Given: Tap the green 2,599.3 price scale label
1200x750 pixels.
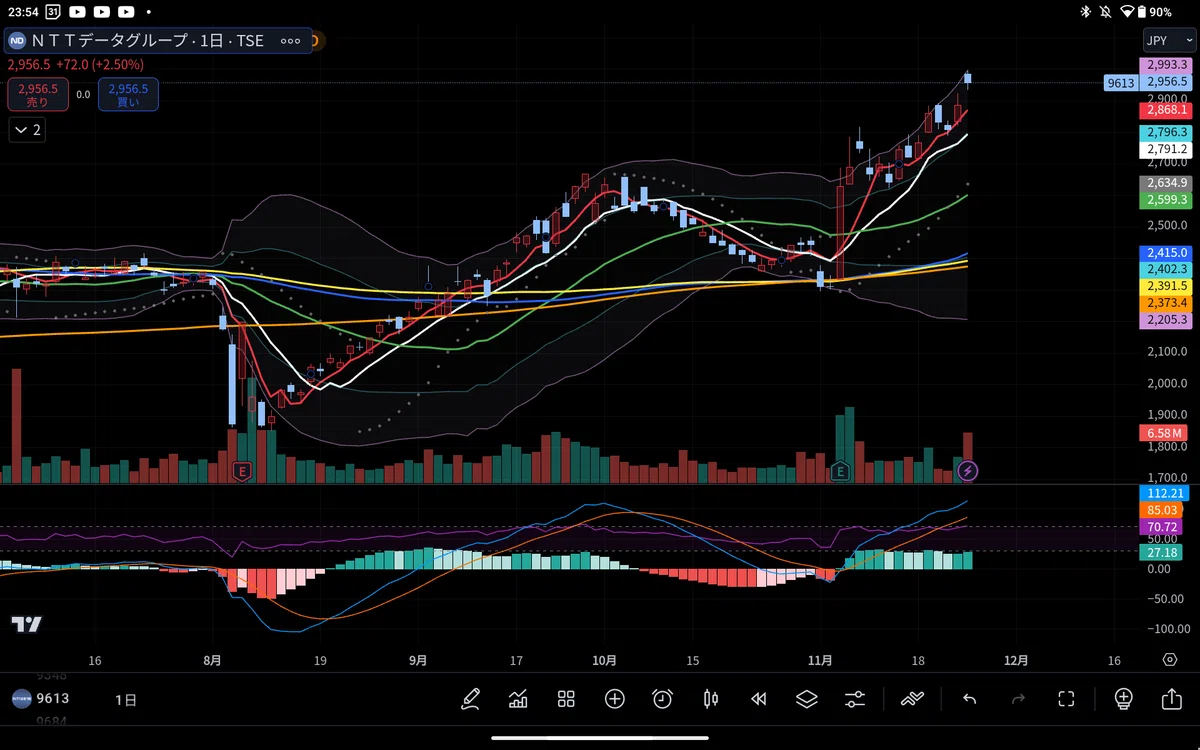Looking at the screenshot, I should 1166,200.
